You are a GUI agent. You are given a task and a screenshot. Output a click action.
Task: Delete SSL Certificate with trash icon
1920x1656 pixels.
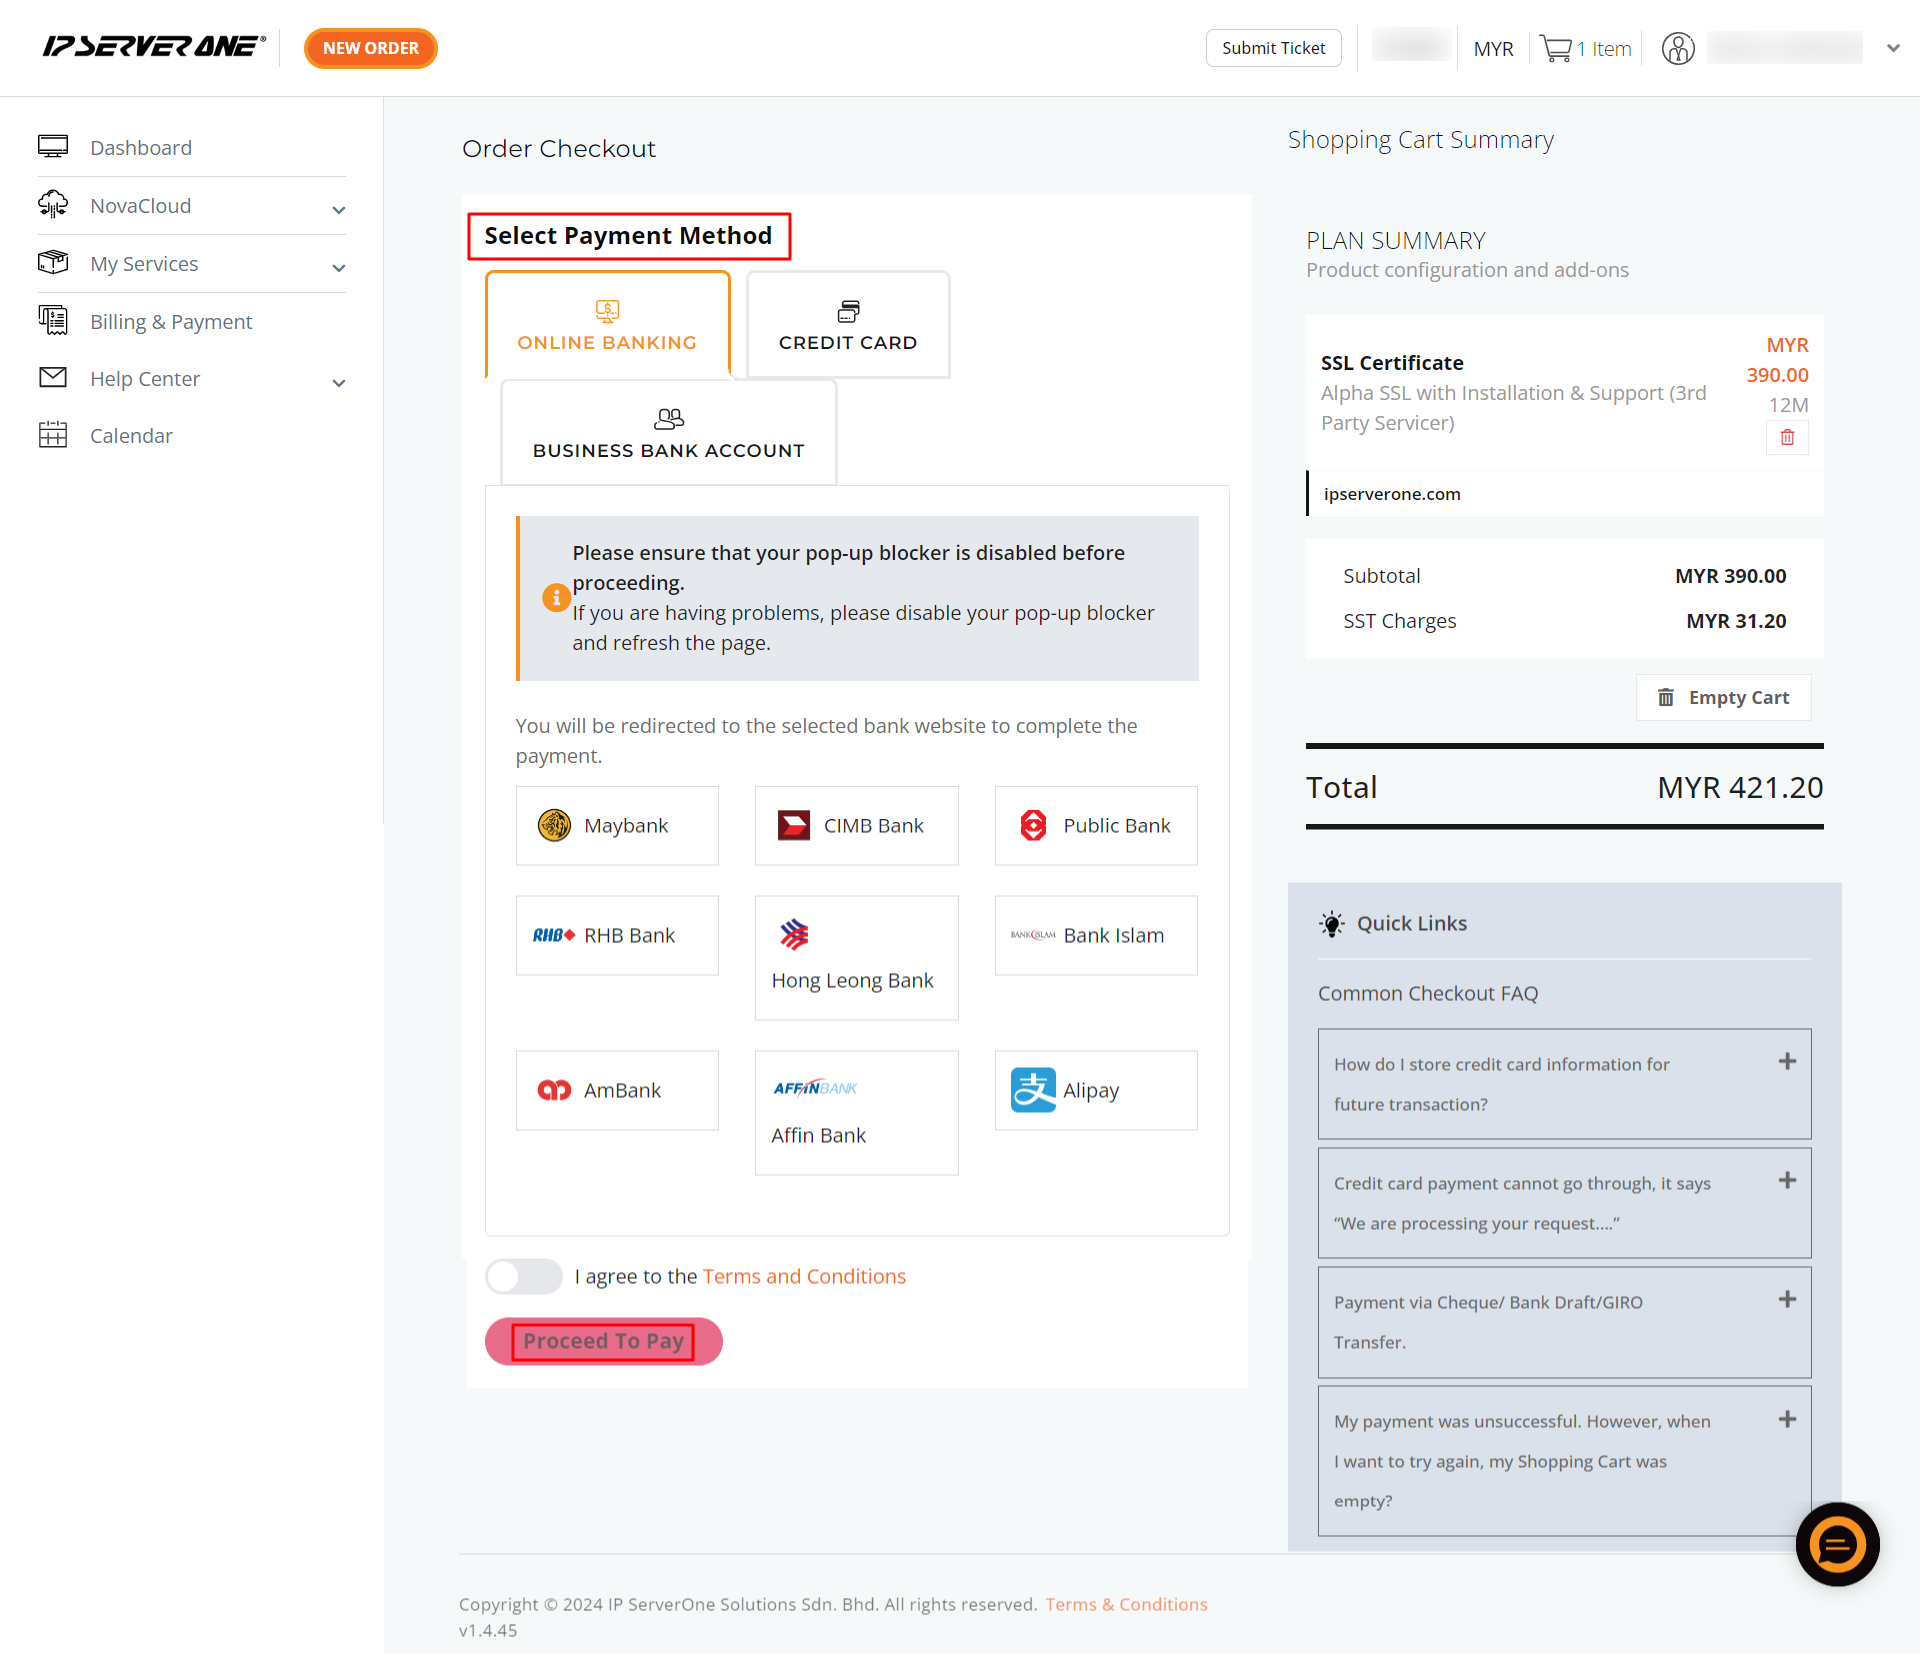[1787, 438]
